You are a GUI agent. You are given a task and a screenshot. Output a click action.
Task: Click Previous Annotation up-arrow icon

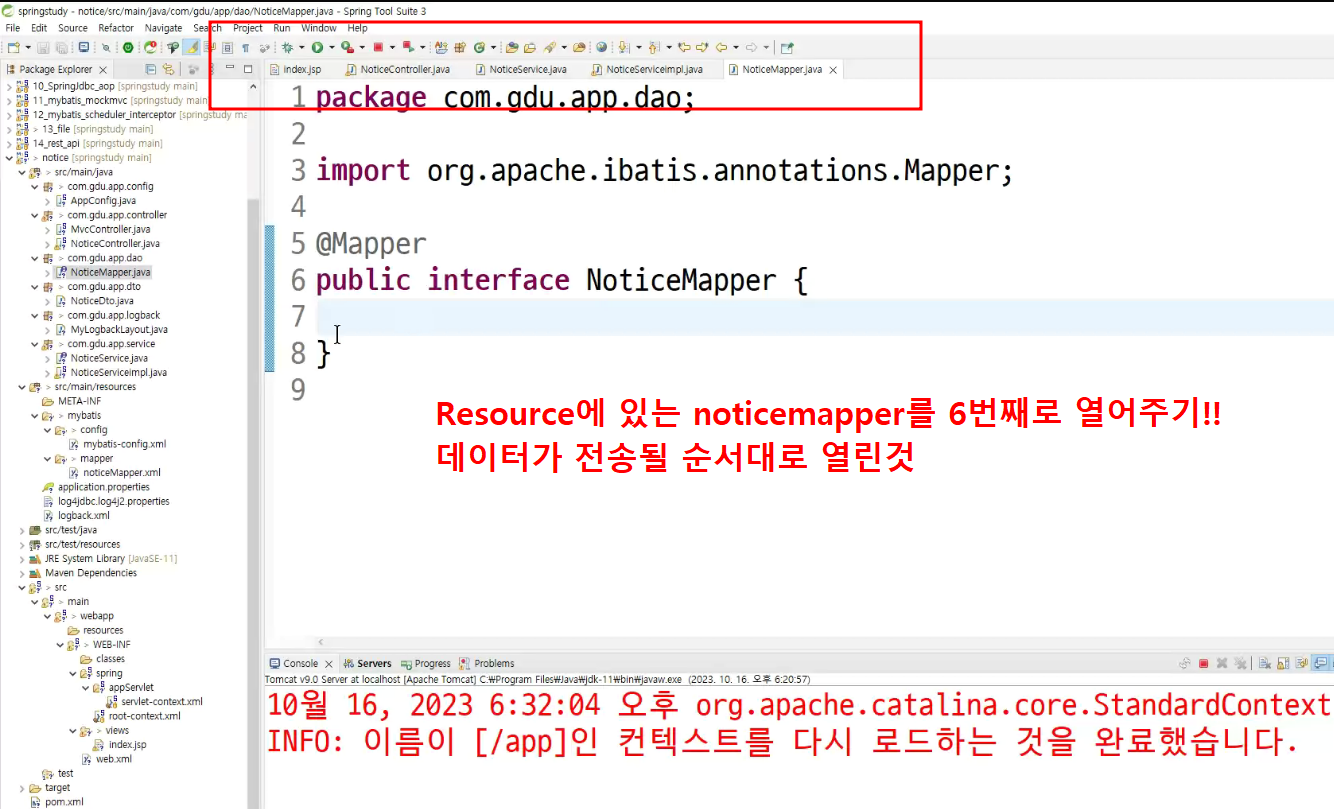(654, 47)
